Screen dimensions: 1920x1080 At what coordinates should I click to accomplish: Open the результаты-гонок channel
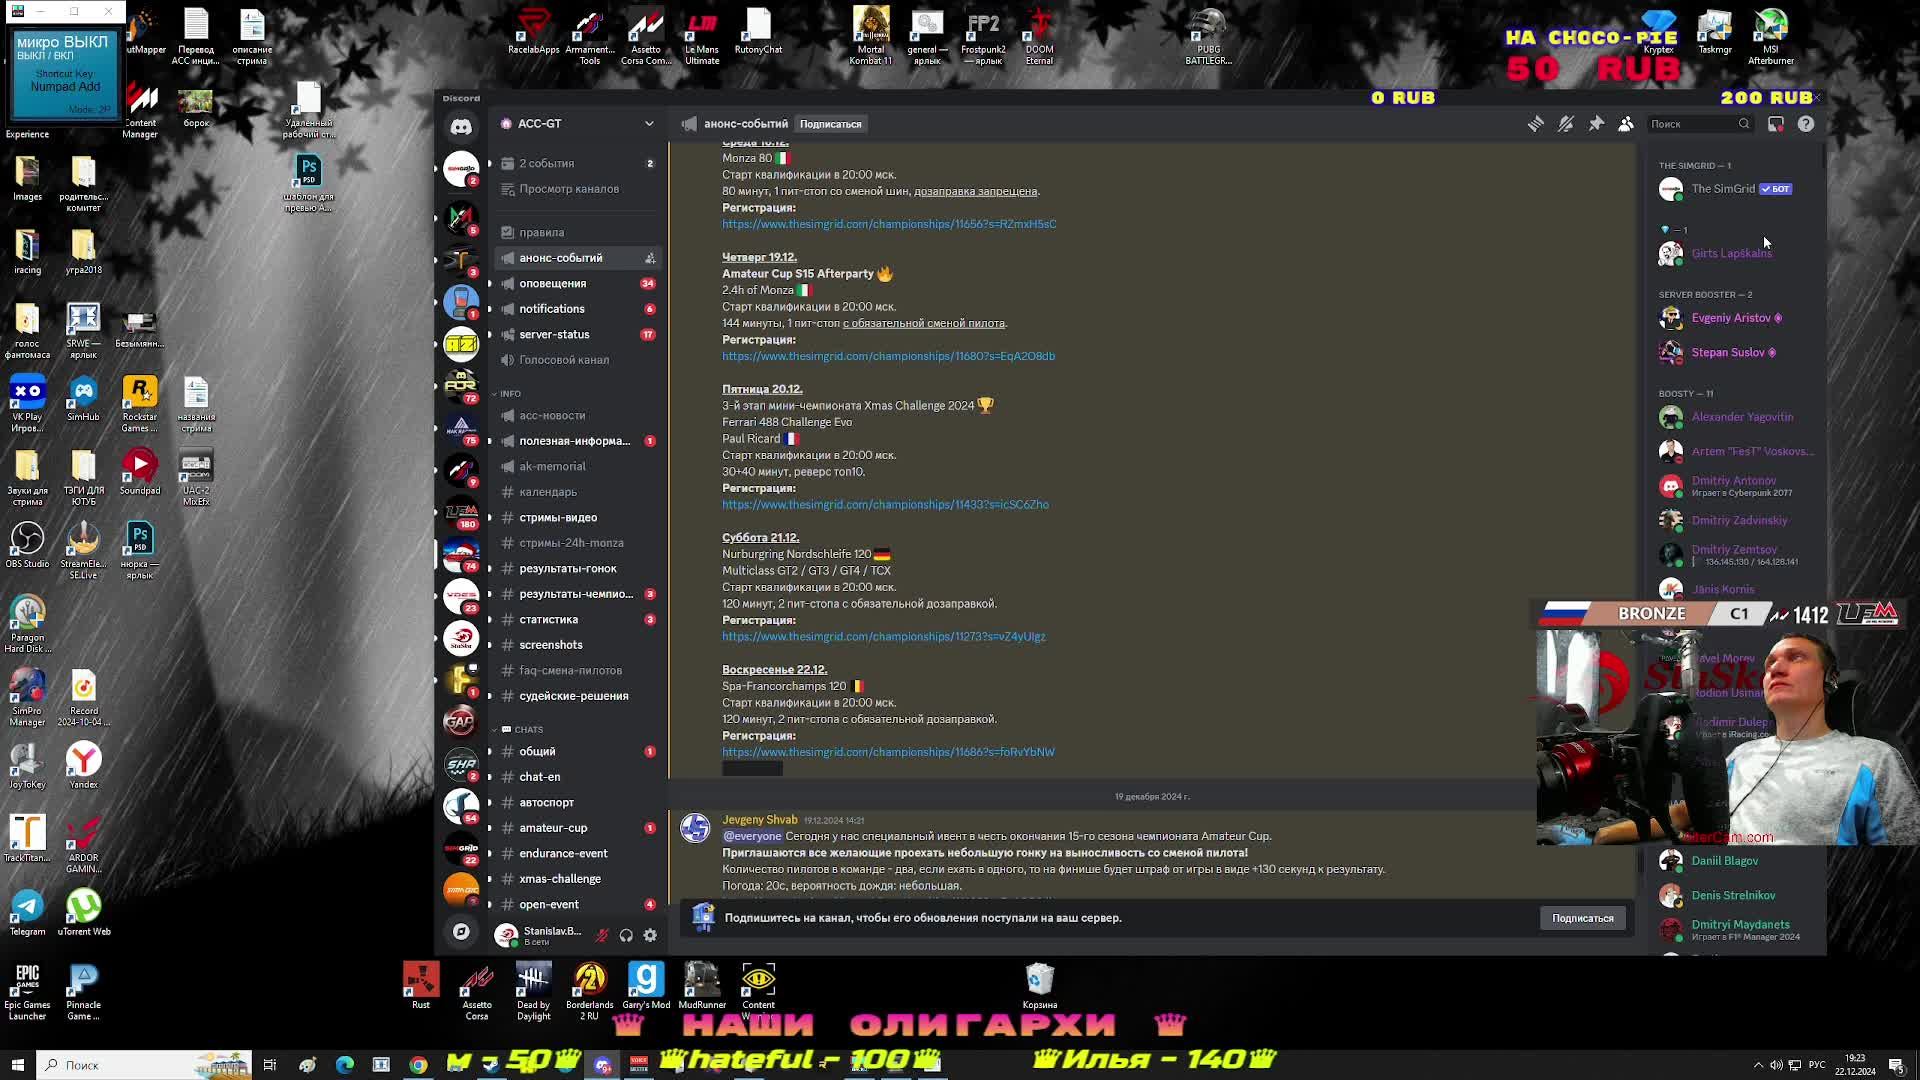(567, 568)
